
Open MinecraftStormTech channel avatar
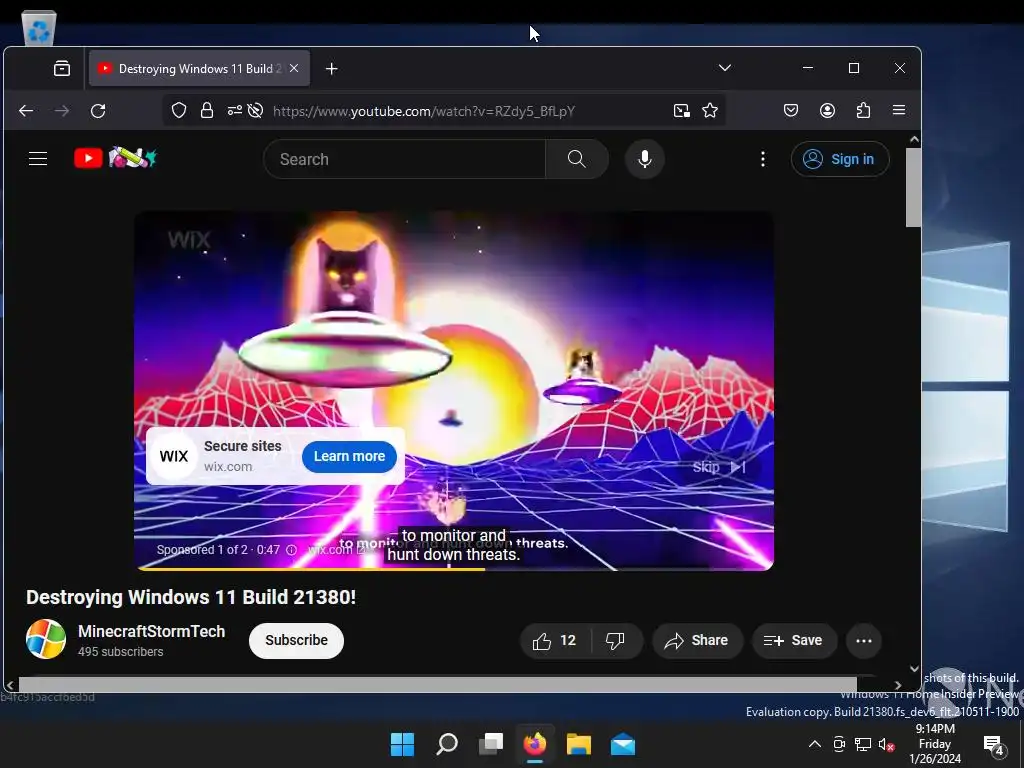(46, 639)
